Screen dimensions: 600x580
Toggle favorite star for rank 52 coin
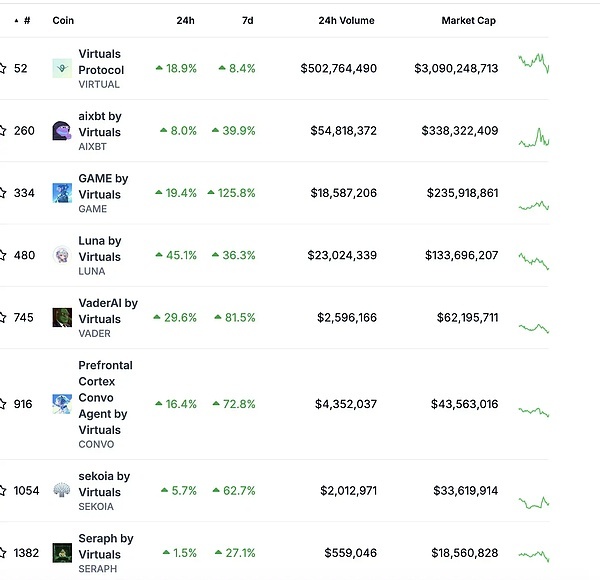tap(3, 68)
